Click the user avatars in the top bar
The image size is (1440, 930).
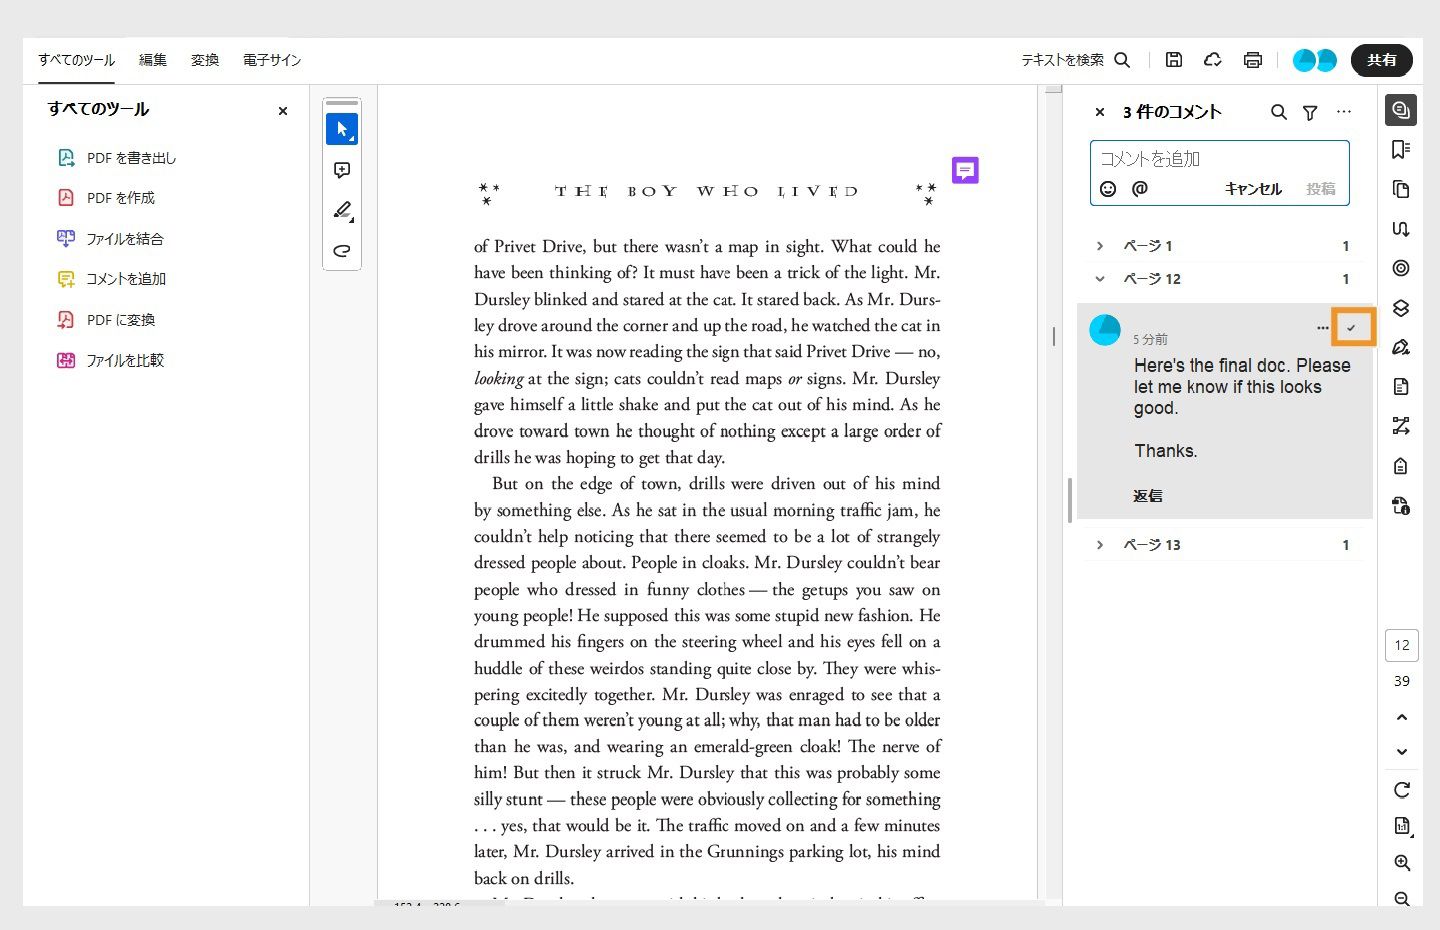pos(1315,60)
